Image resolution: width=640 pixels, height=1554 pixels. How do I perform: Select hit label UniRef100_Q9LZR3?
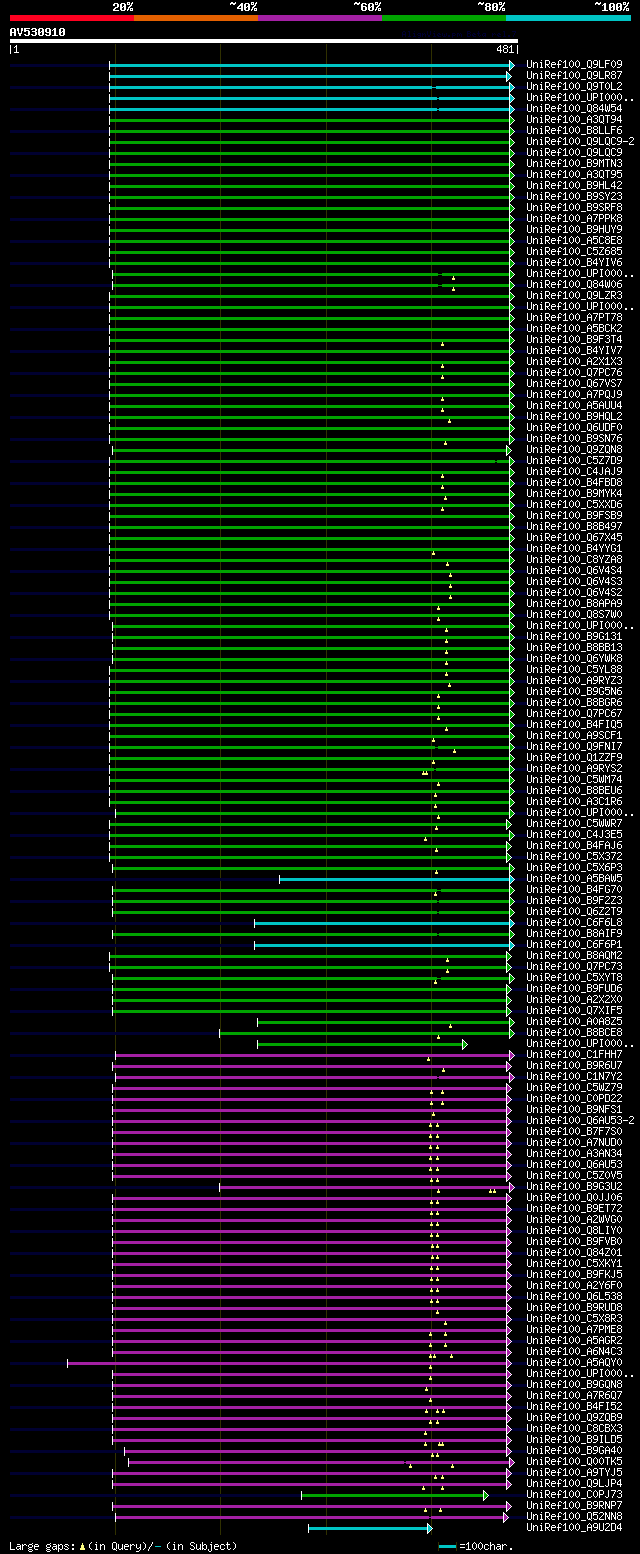click(574, 295)
